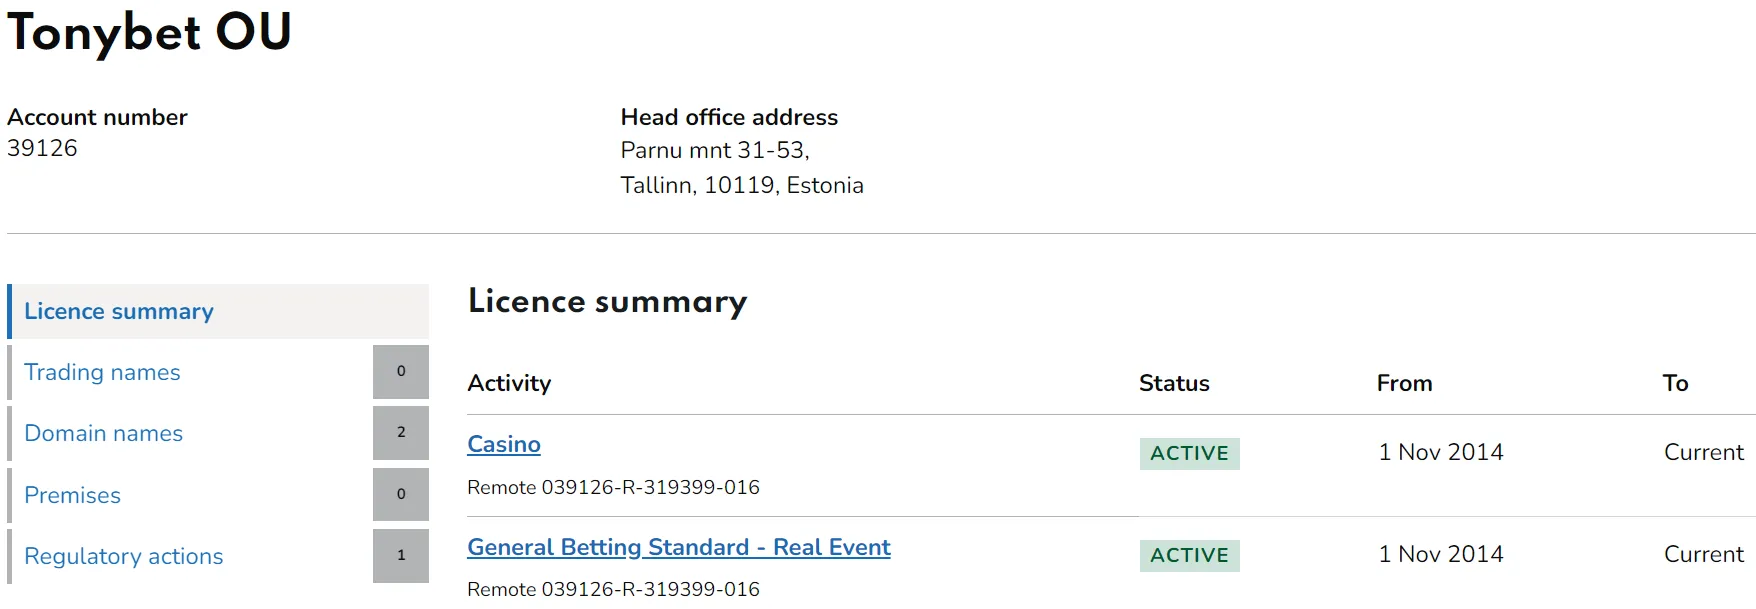The width and height of the screenshot is (1756, 609).
Task: Click the Trading names count badge
Action: (401, 372)
